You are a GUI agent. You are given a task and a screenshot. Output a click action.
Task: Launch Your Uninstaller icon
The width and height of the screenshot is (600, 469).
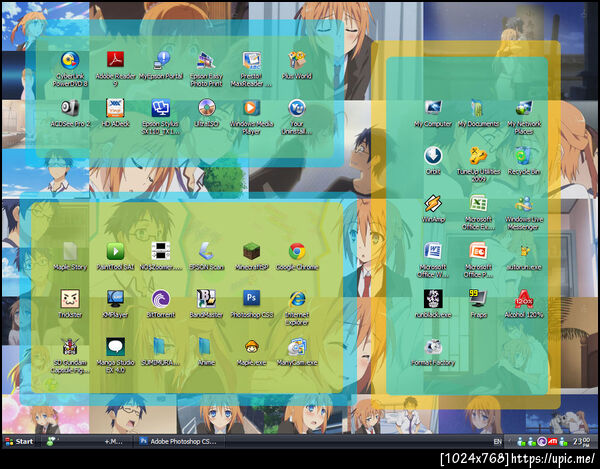[297, 108]
